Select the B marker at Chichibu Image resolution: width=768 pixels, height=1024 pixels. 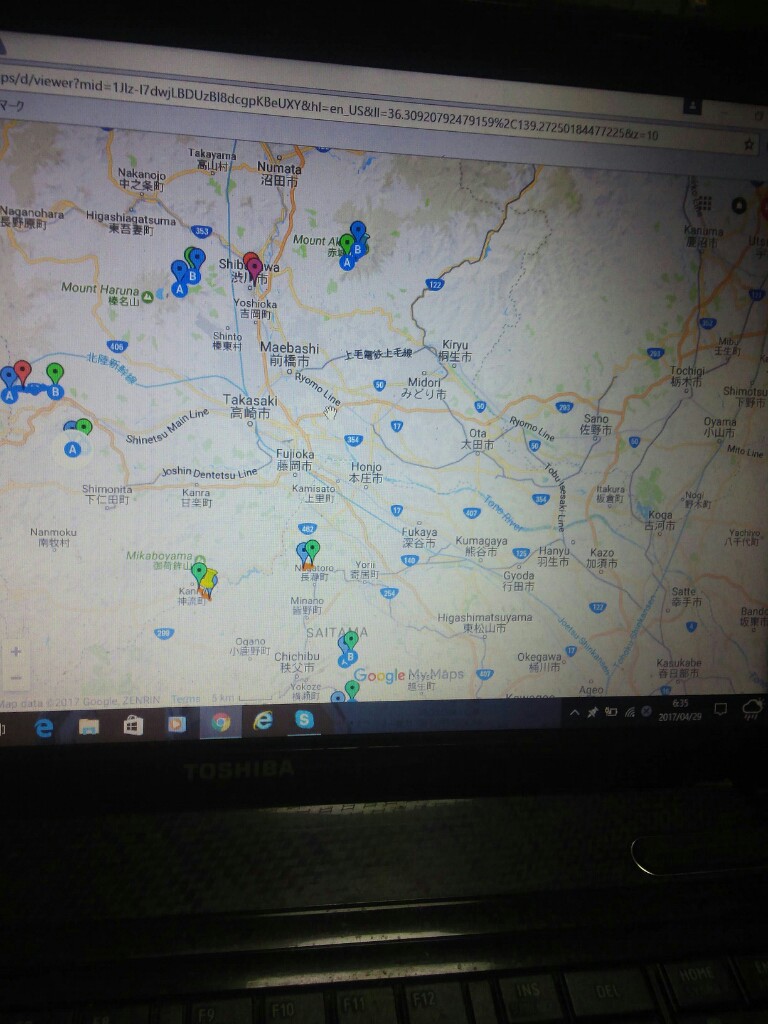pyautogui.click(x=351, y=657)
